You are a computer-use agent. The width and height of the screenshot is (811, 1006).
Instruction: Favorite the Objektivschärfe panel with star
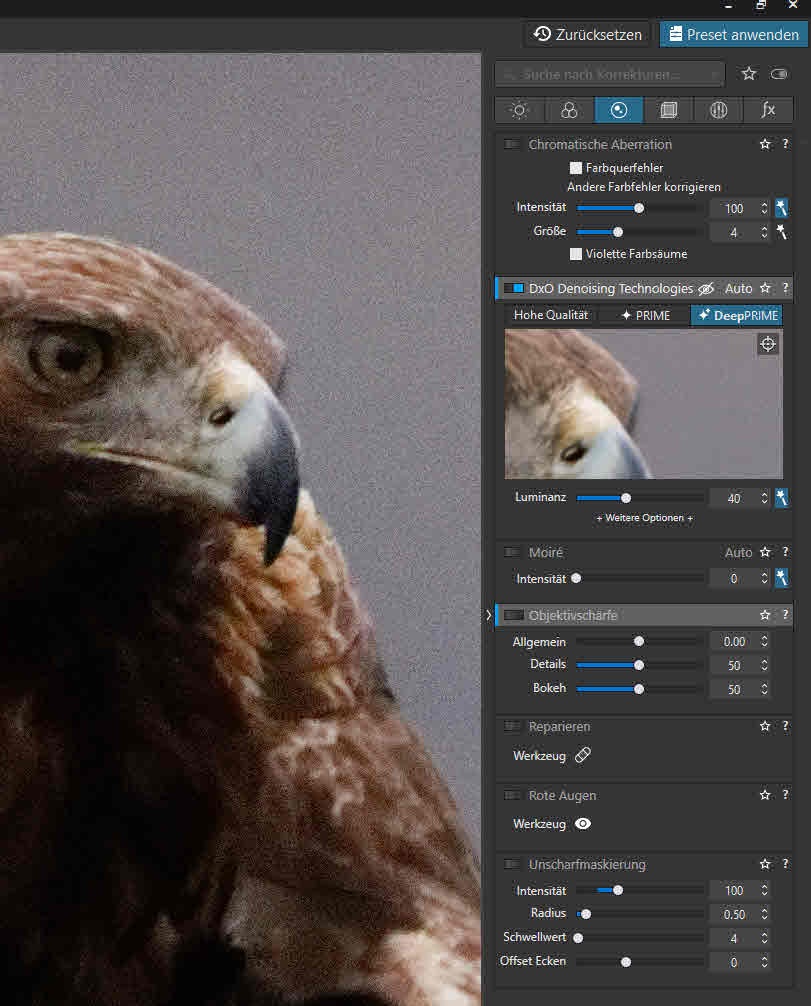(765, 615)
